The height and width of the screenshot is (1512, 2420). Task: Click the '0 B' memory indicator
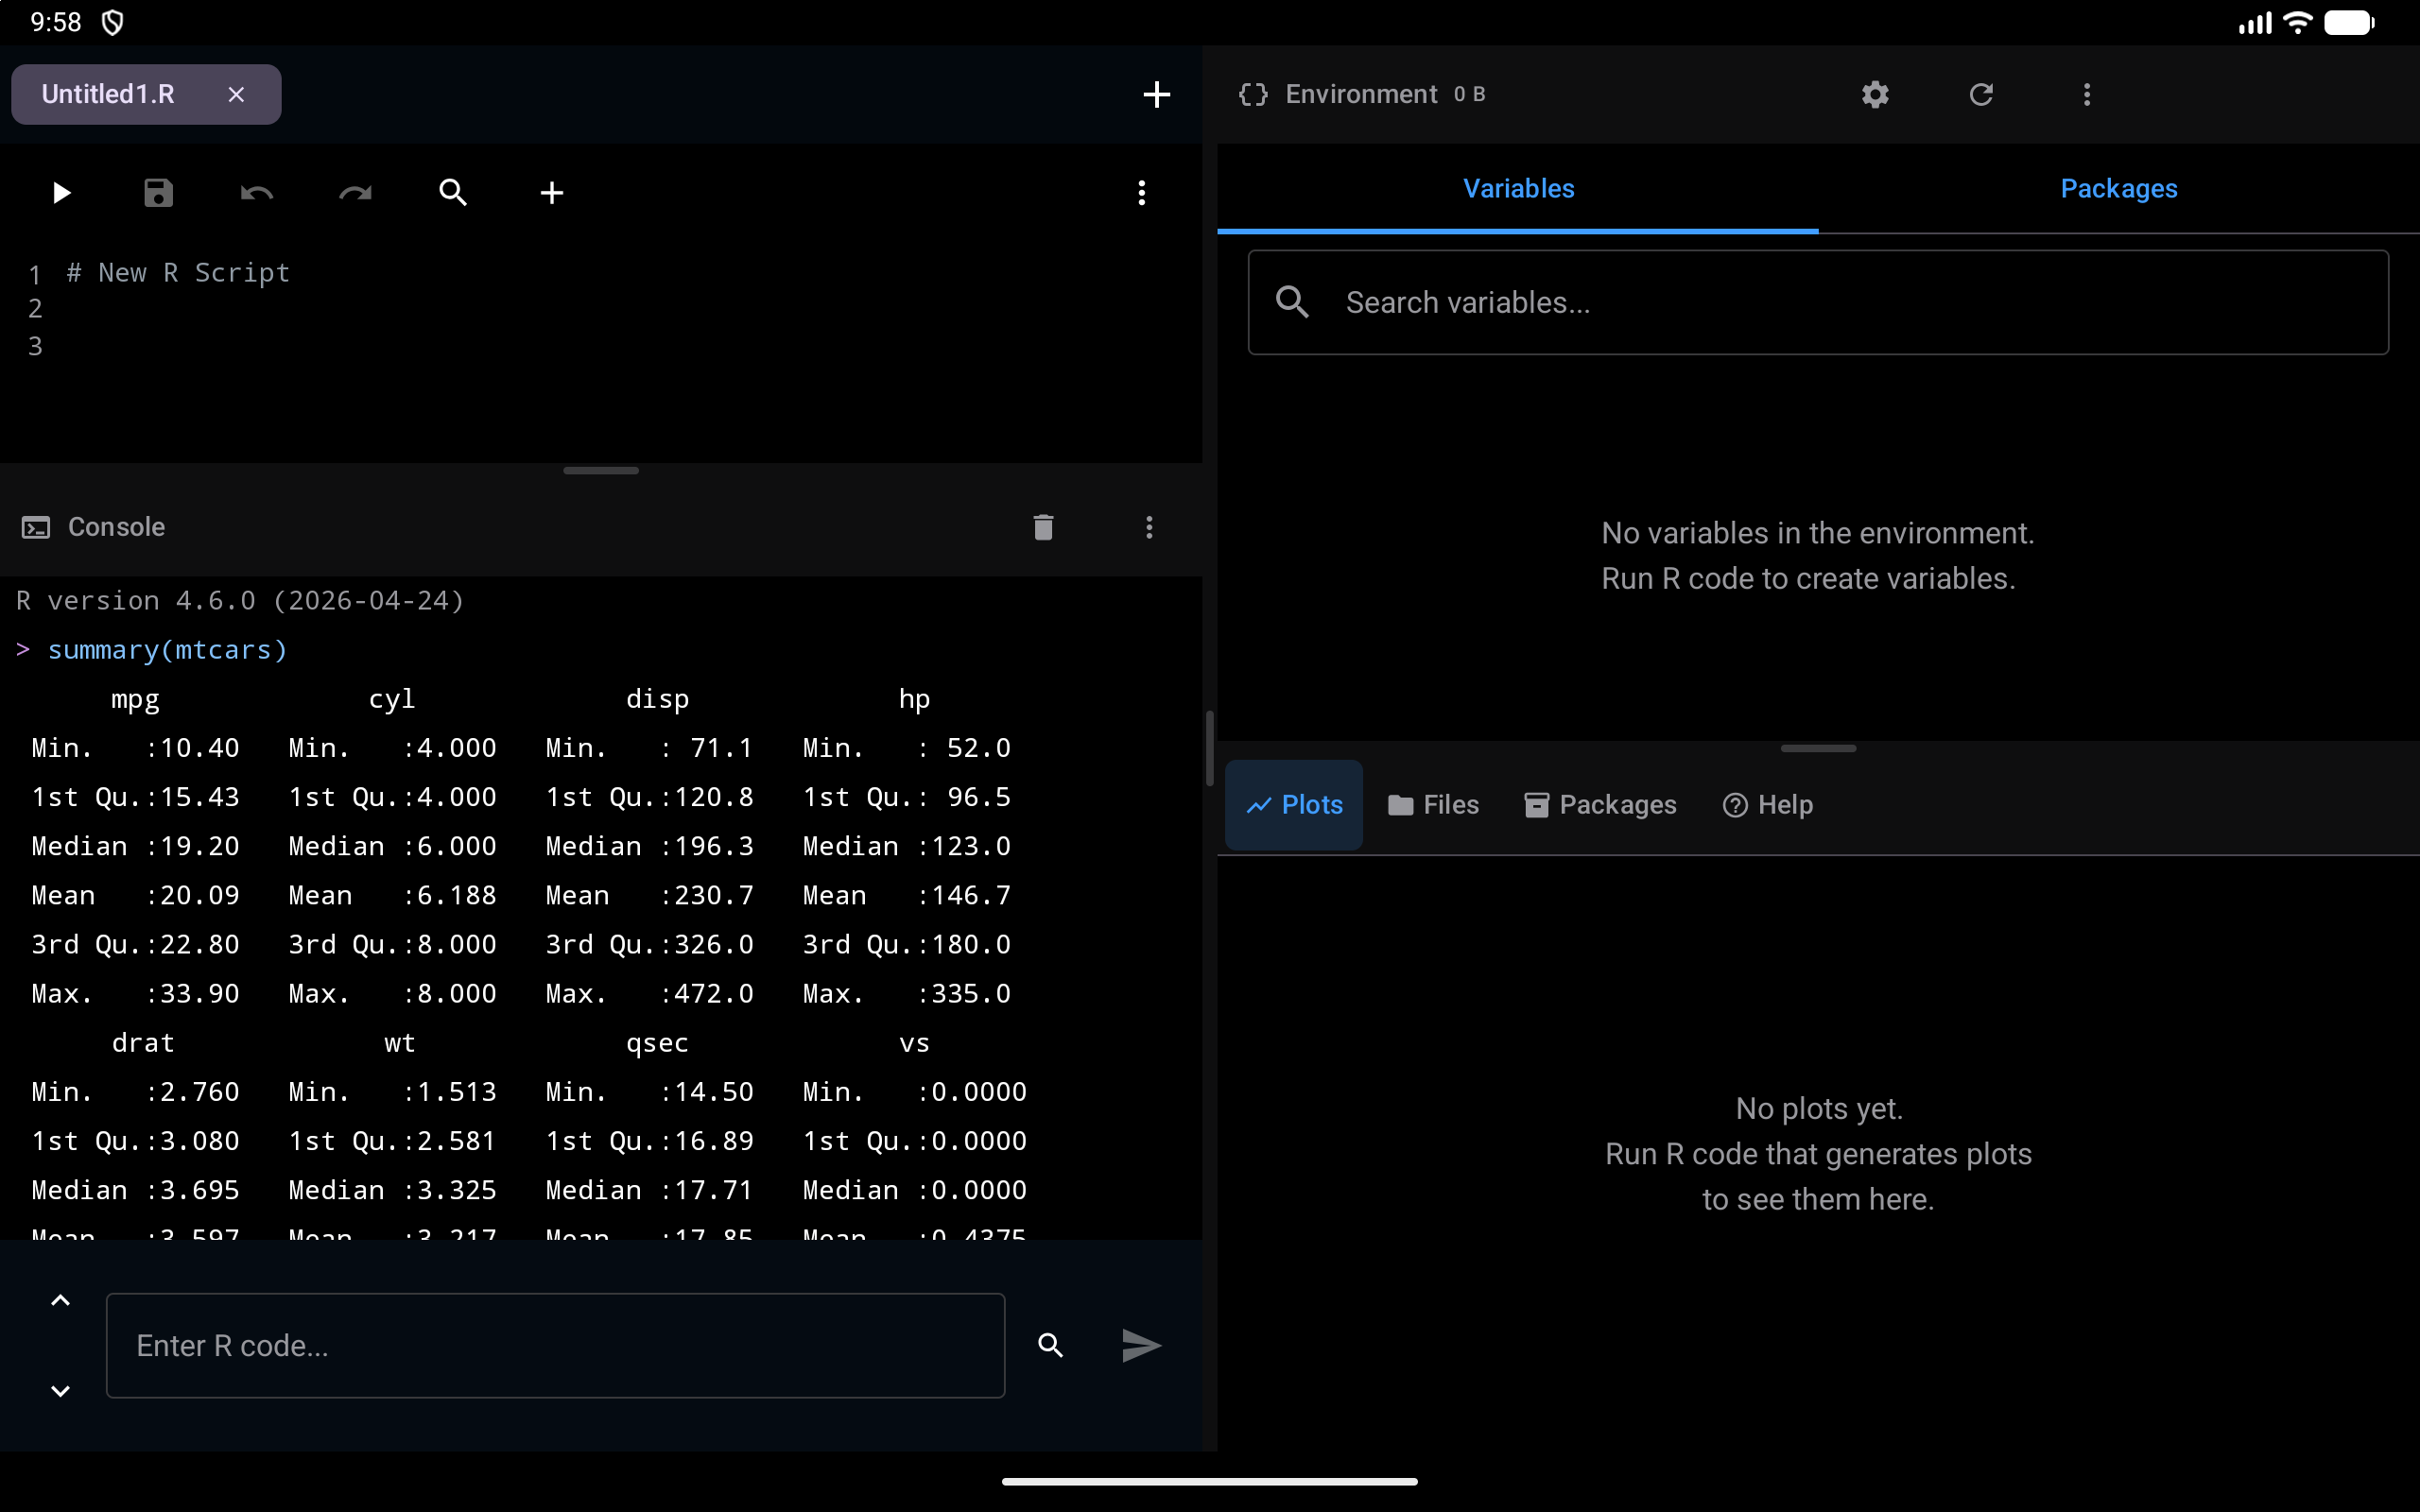[x=1469, y=94]
